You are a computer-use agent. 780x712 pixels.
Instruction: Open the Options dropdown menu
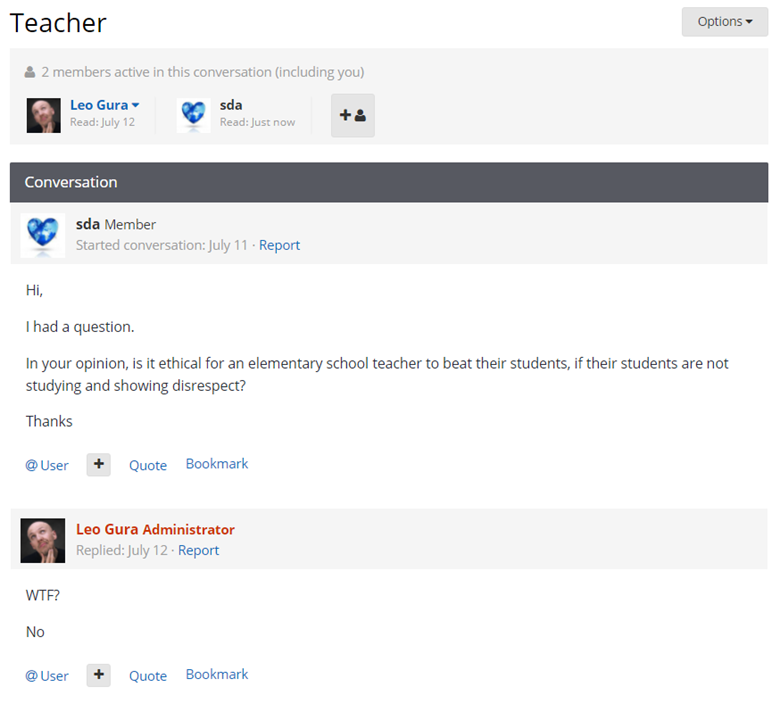[724, 22]
